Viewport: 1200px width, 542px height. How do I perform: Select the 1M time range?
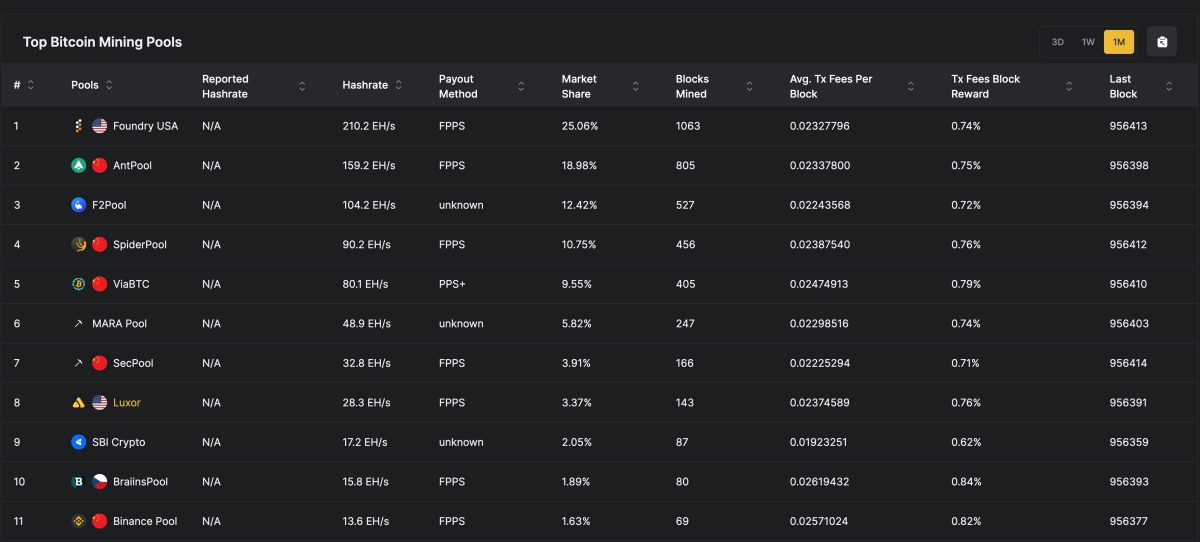1119,42
